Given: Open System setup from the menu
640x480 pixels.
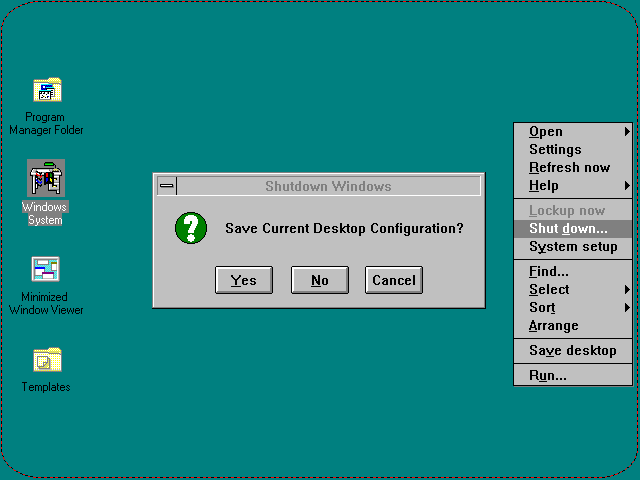Looking at the screenshot, I should pos(573,247).
